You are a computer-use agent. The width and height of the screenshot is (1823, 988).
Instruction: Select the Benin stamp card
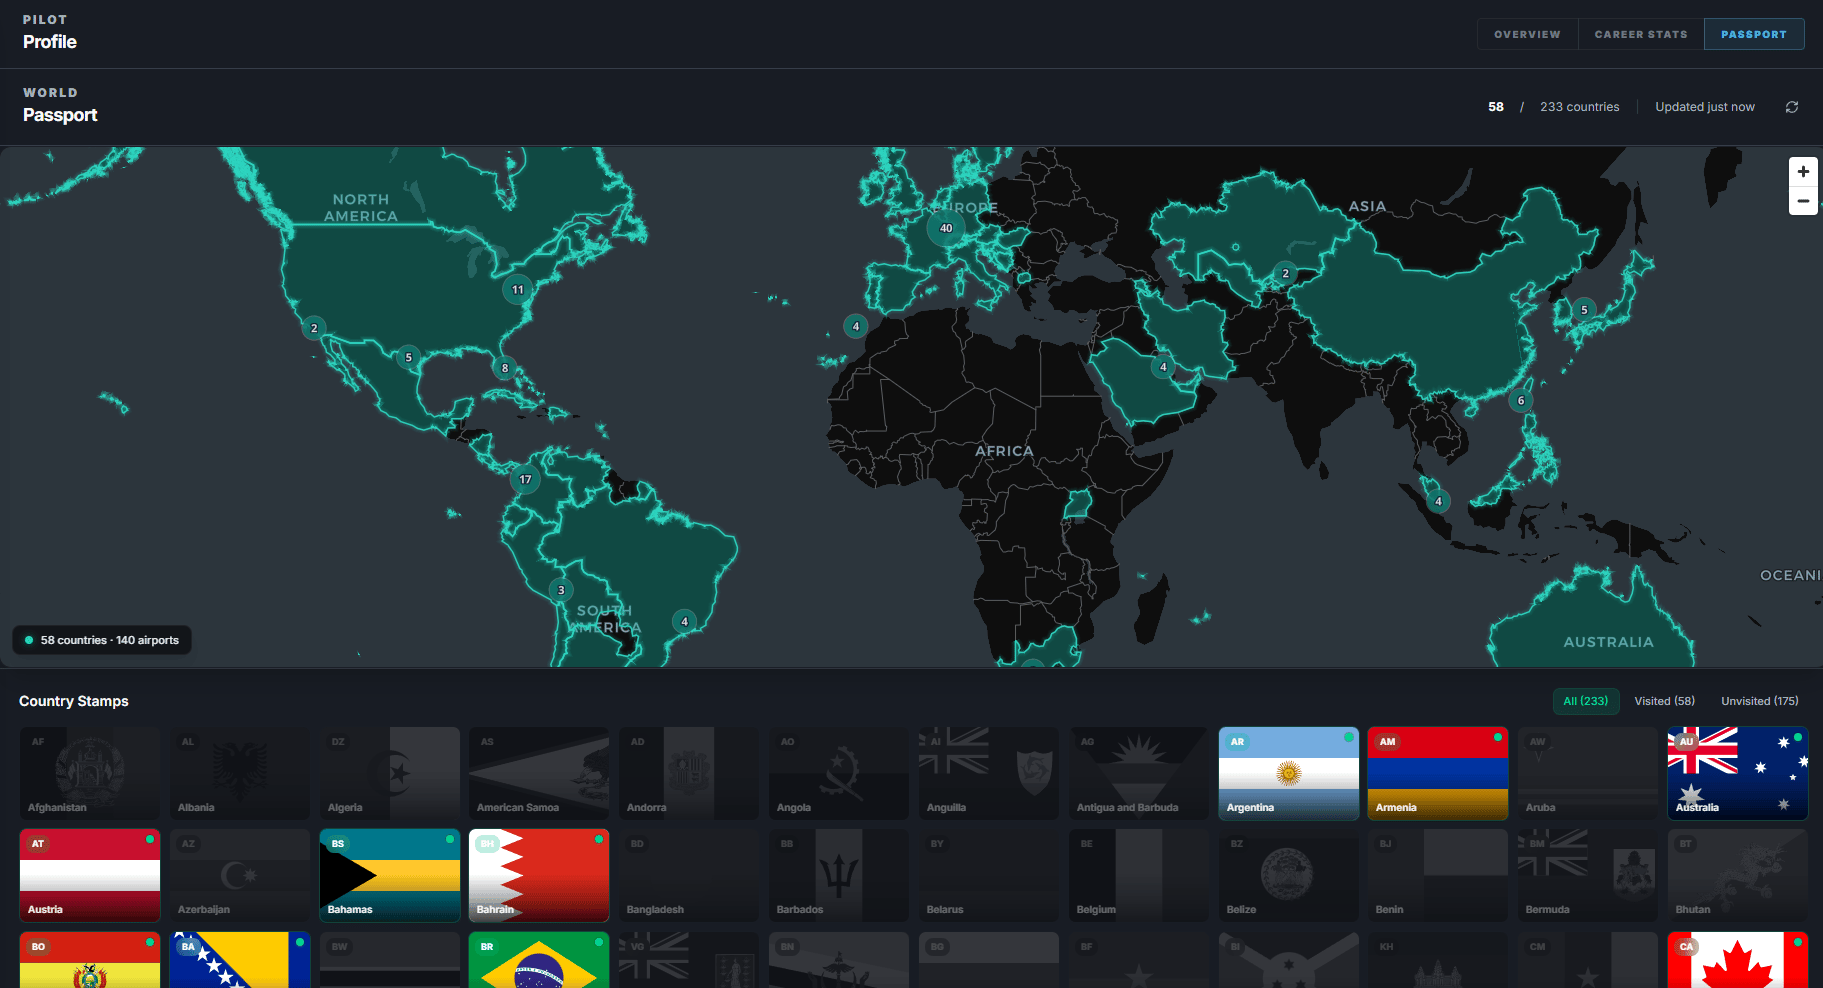1437,876
